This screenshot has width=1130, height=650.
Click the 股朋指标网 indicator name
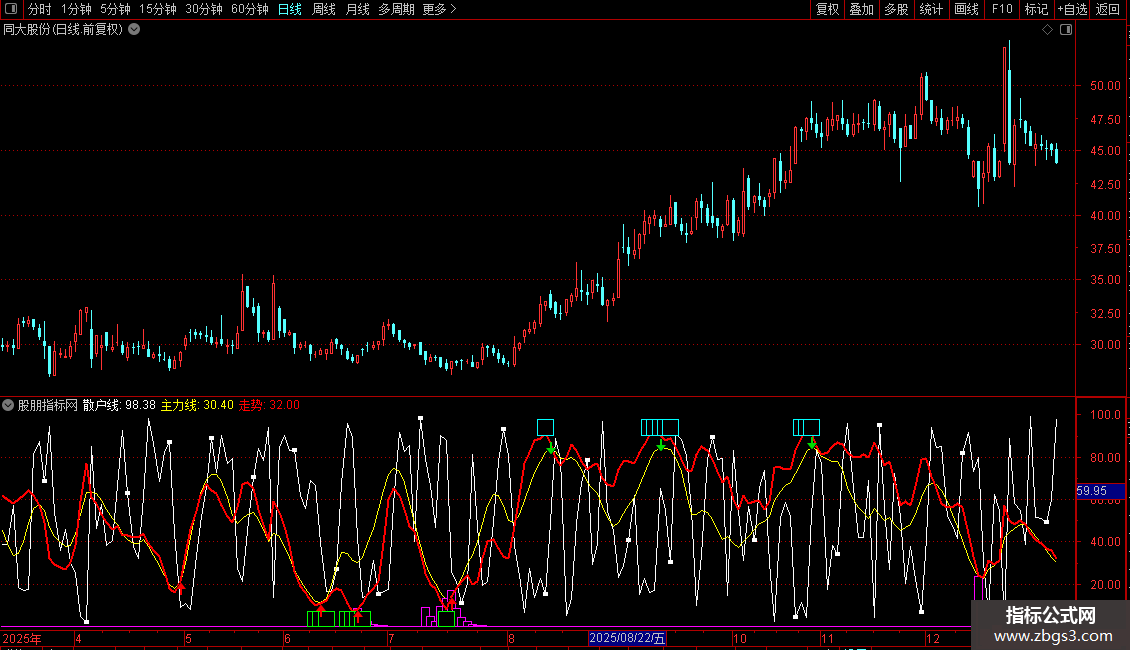[x=48, y=405]
